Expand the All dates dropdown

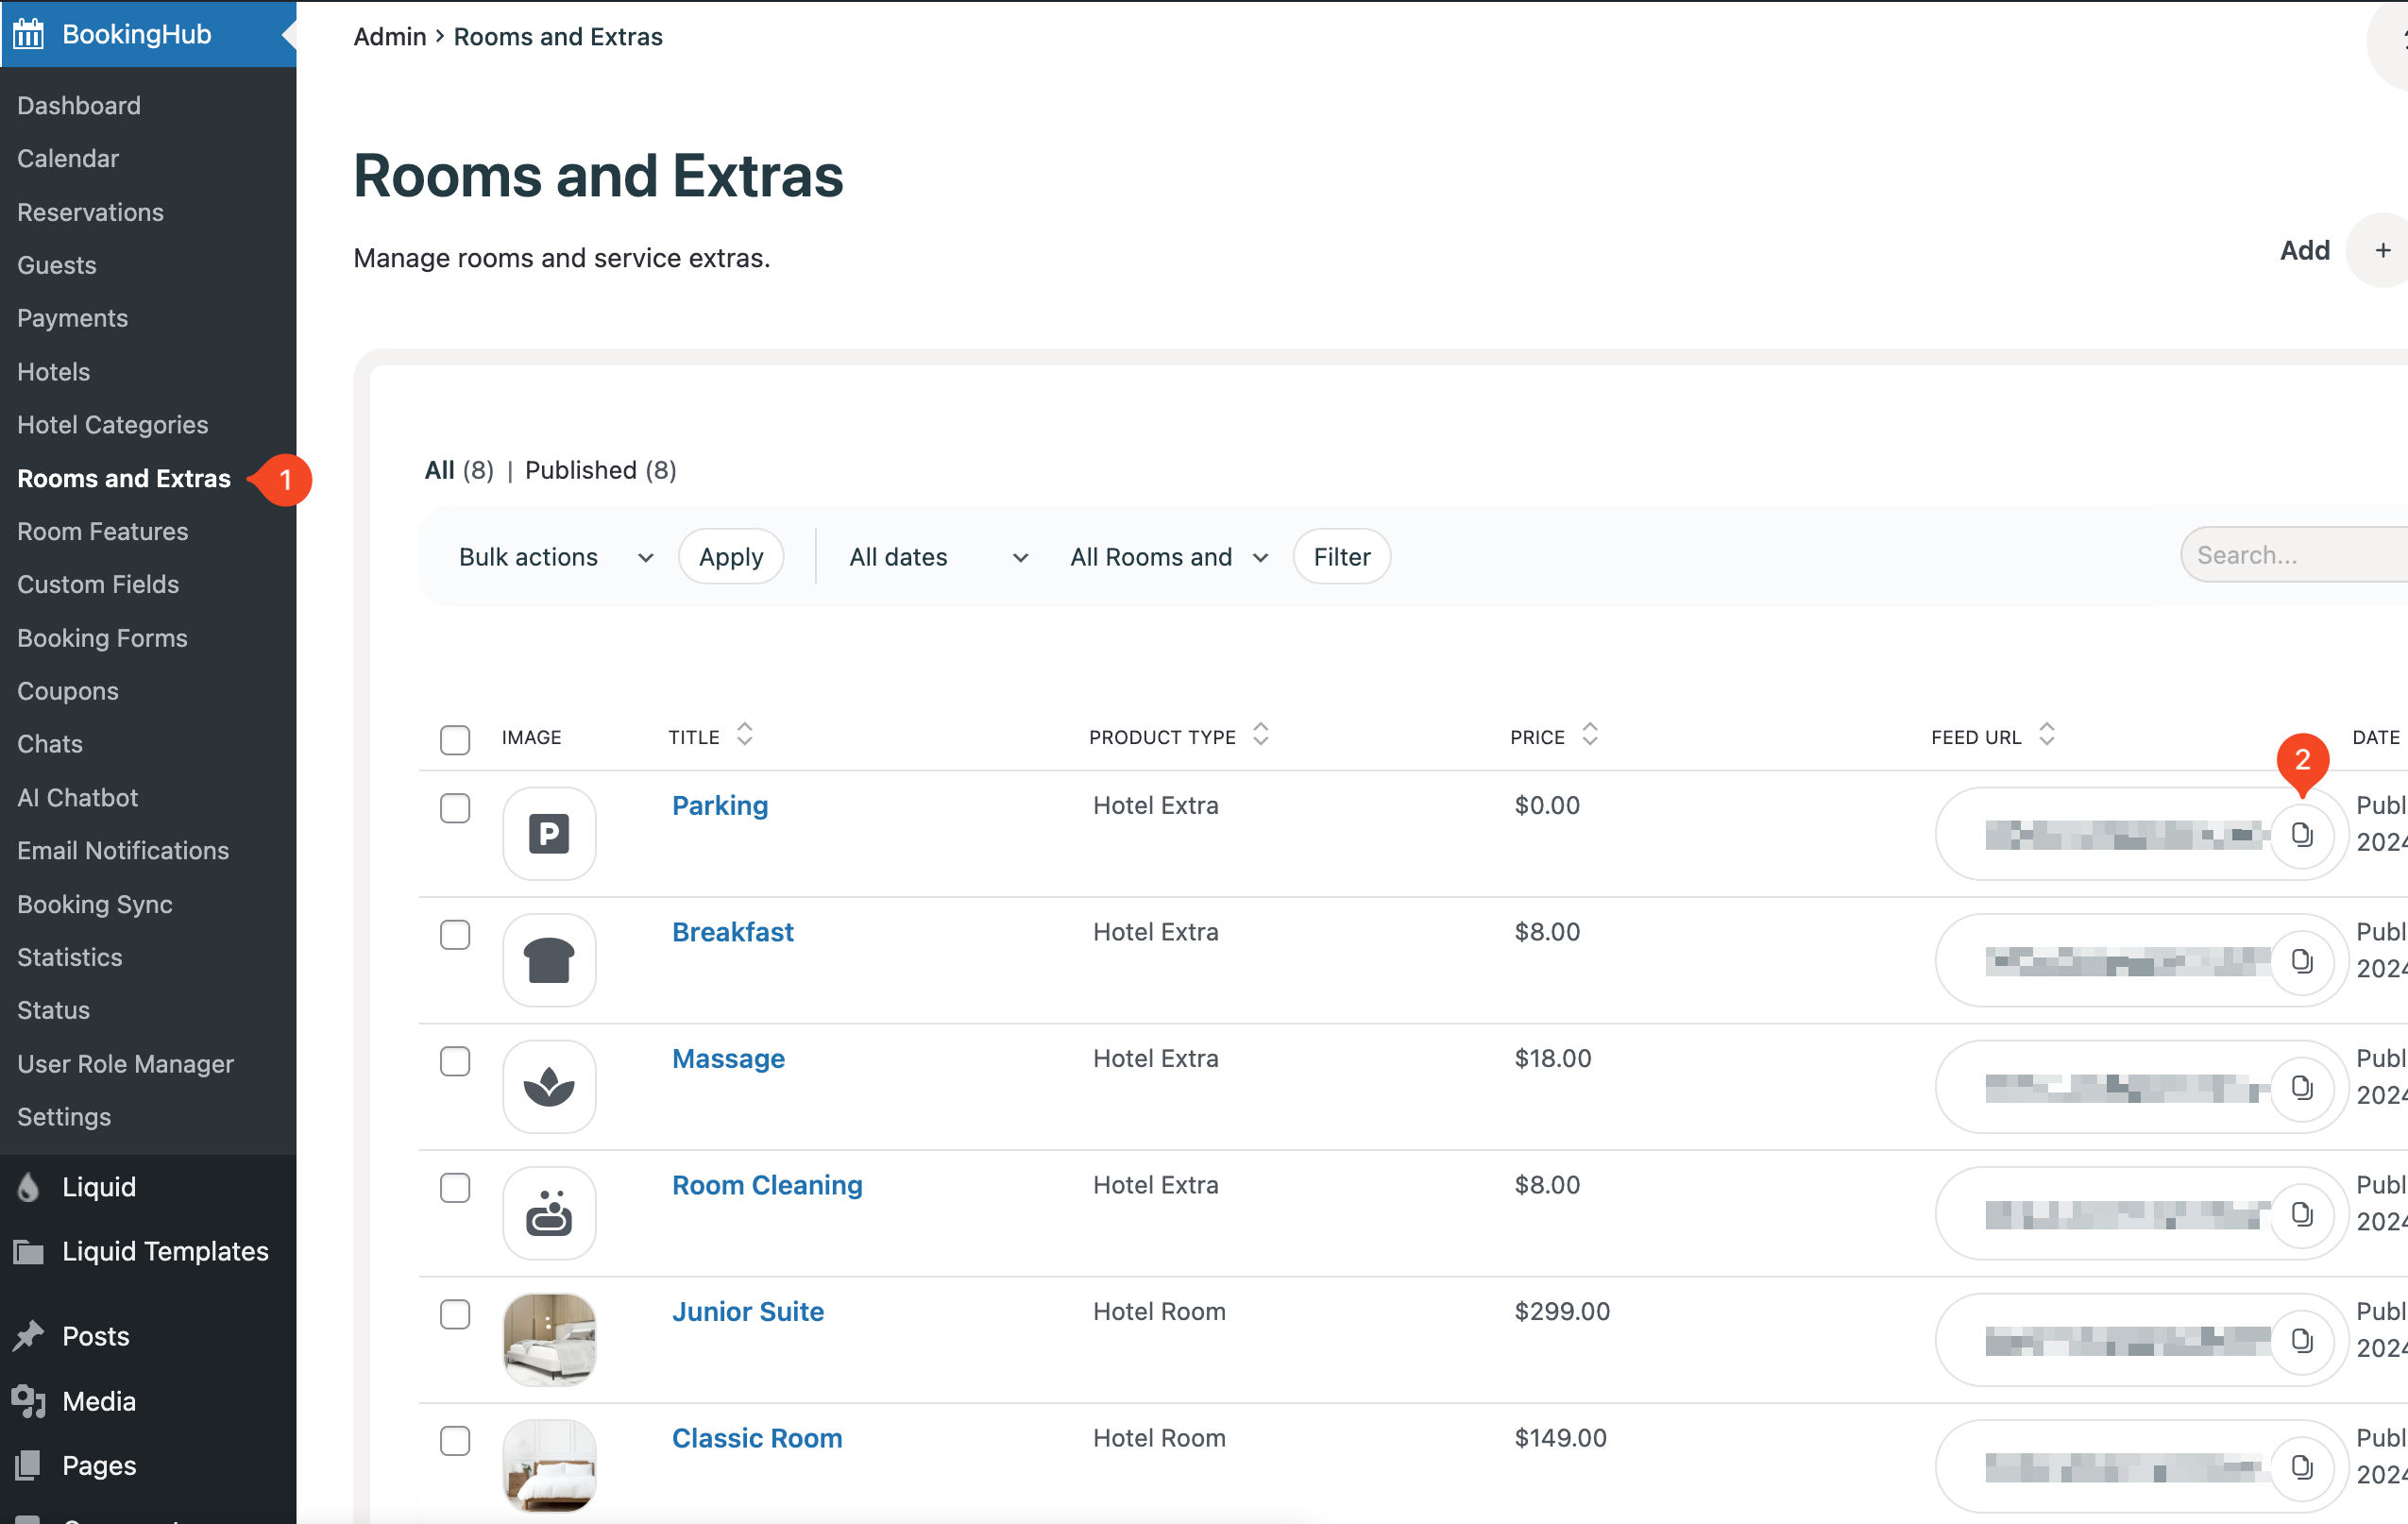[937, 557]
